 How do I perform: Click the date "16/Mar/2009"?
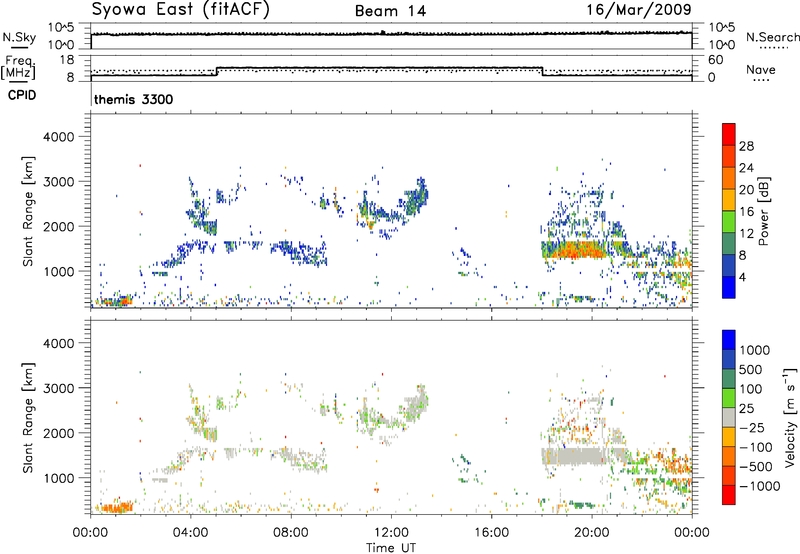coord(639,9)
